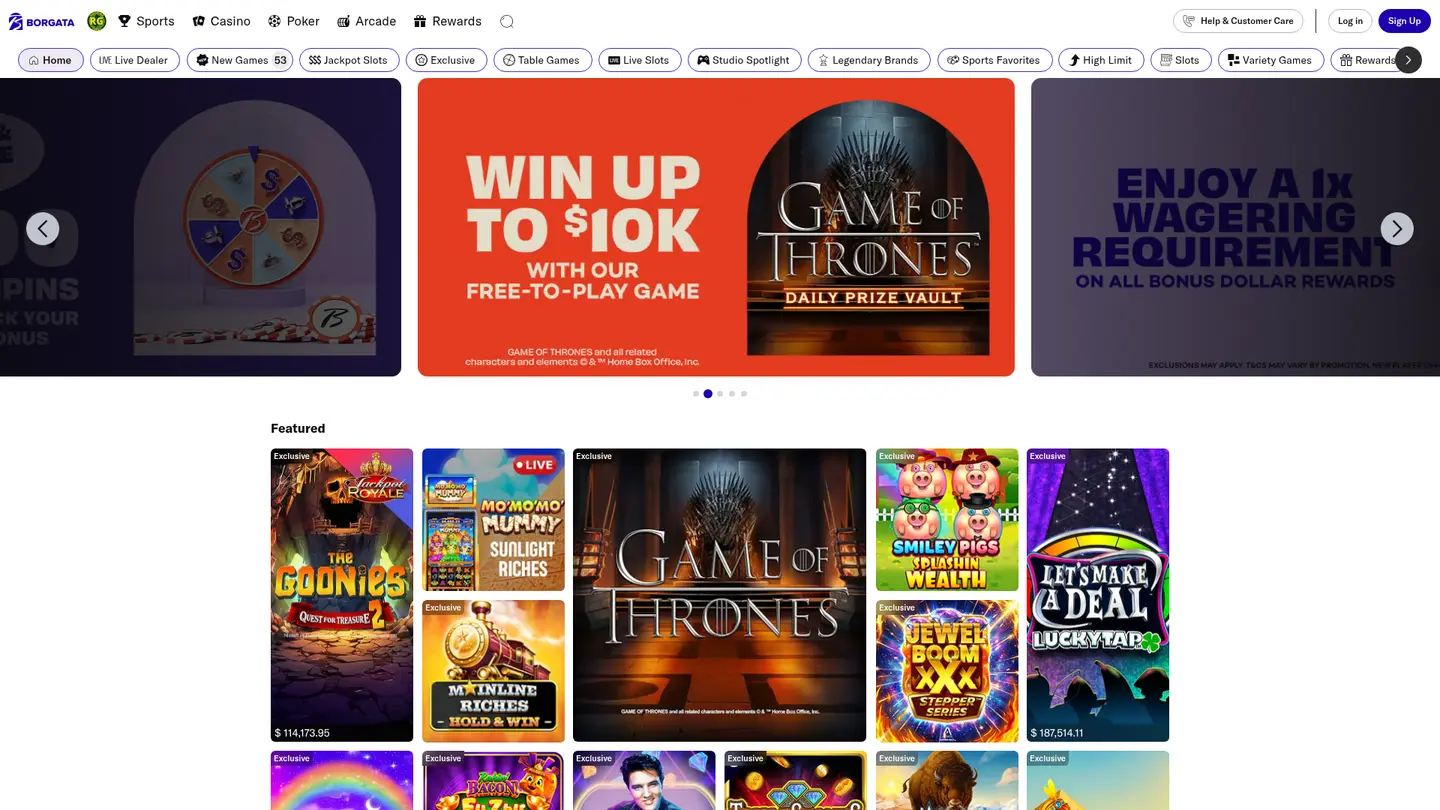Open the buffalo game tile

[947, 781]
